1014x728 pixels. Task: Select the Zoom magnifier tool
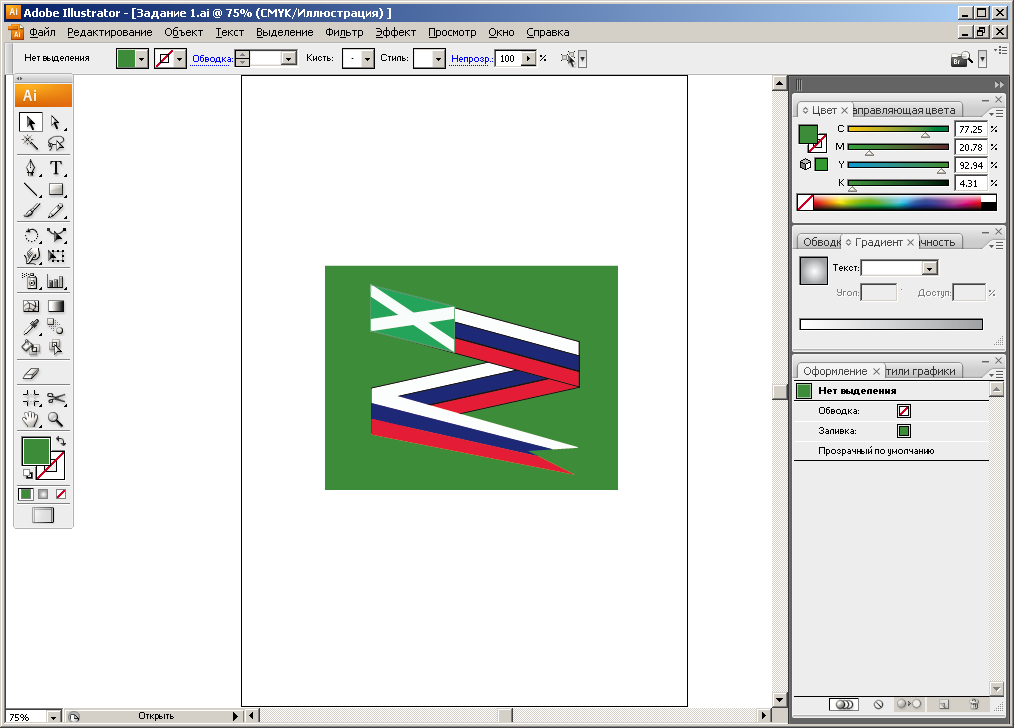pyautogui.click(x=56, y=420)
